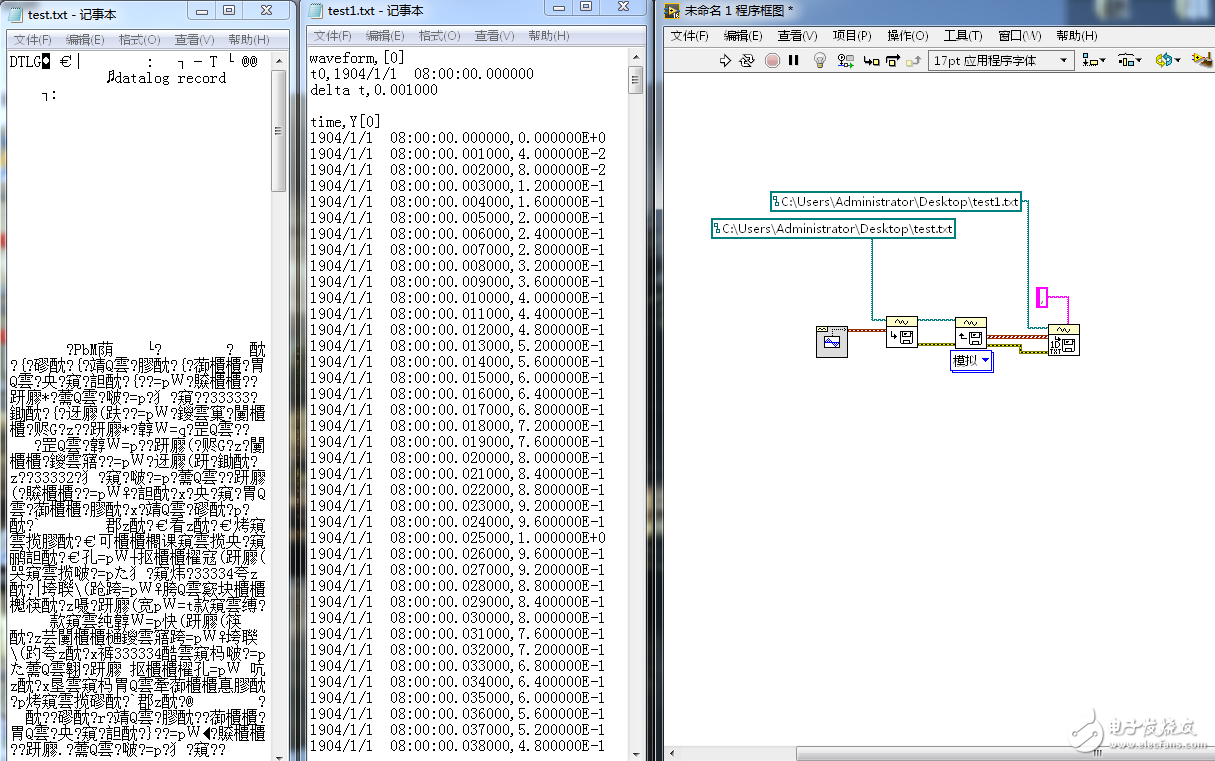Image resolution: width=1215 pixels, height=761 pixels.
Task: Click 'datalog record' text in test.txt
Action: coord(172,78)
